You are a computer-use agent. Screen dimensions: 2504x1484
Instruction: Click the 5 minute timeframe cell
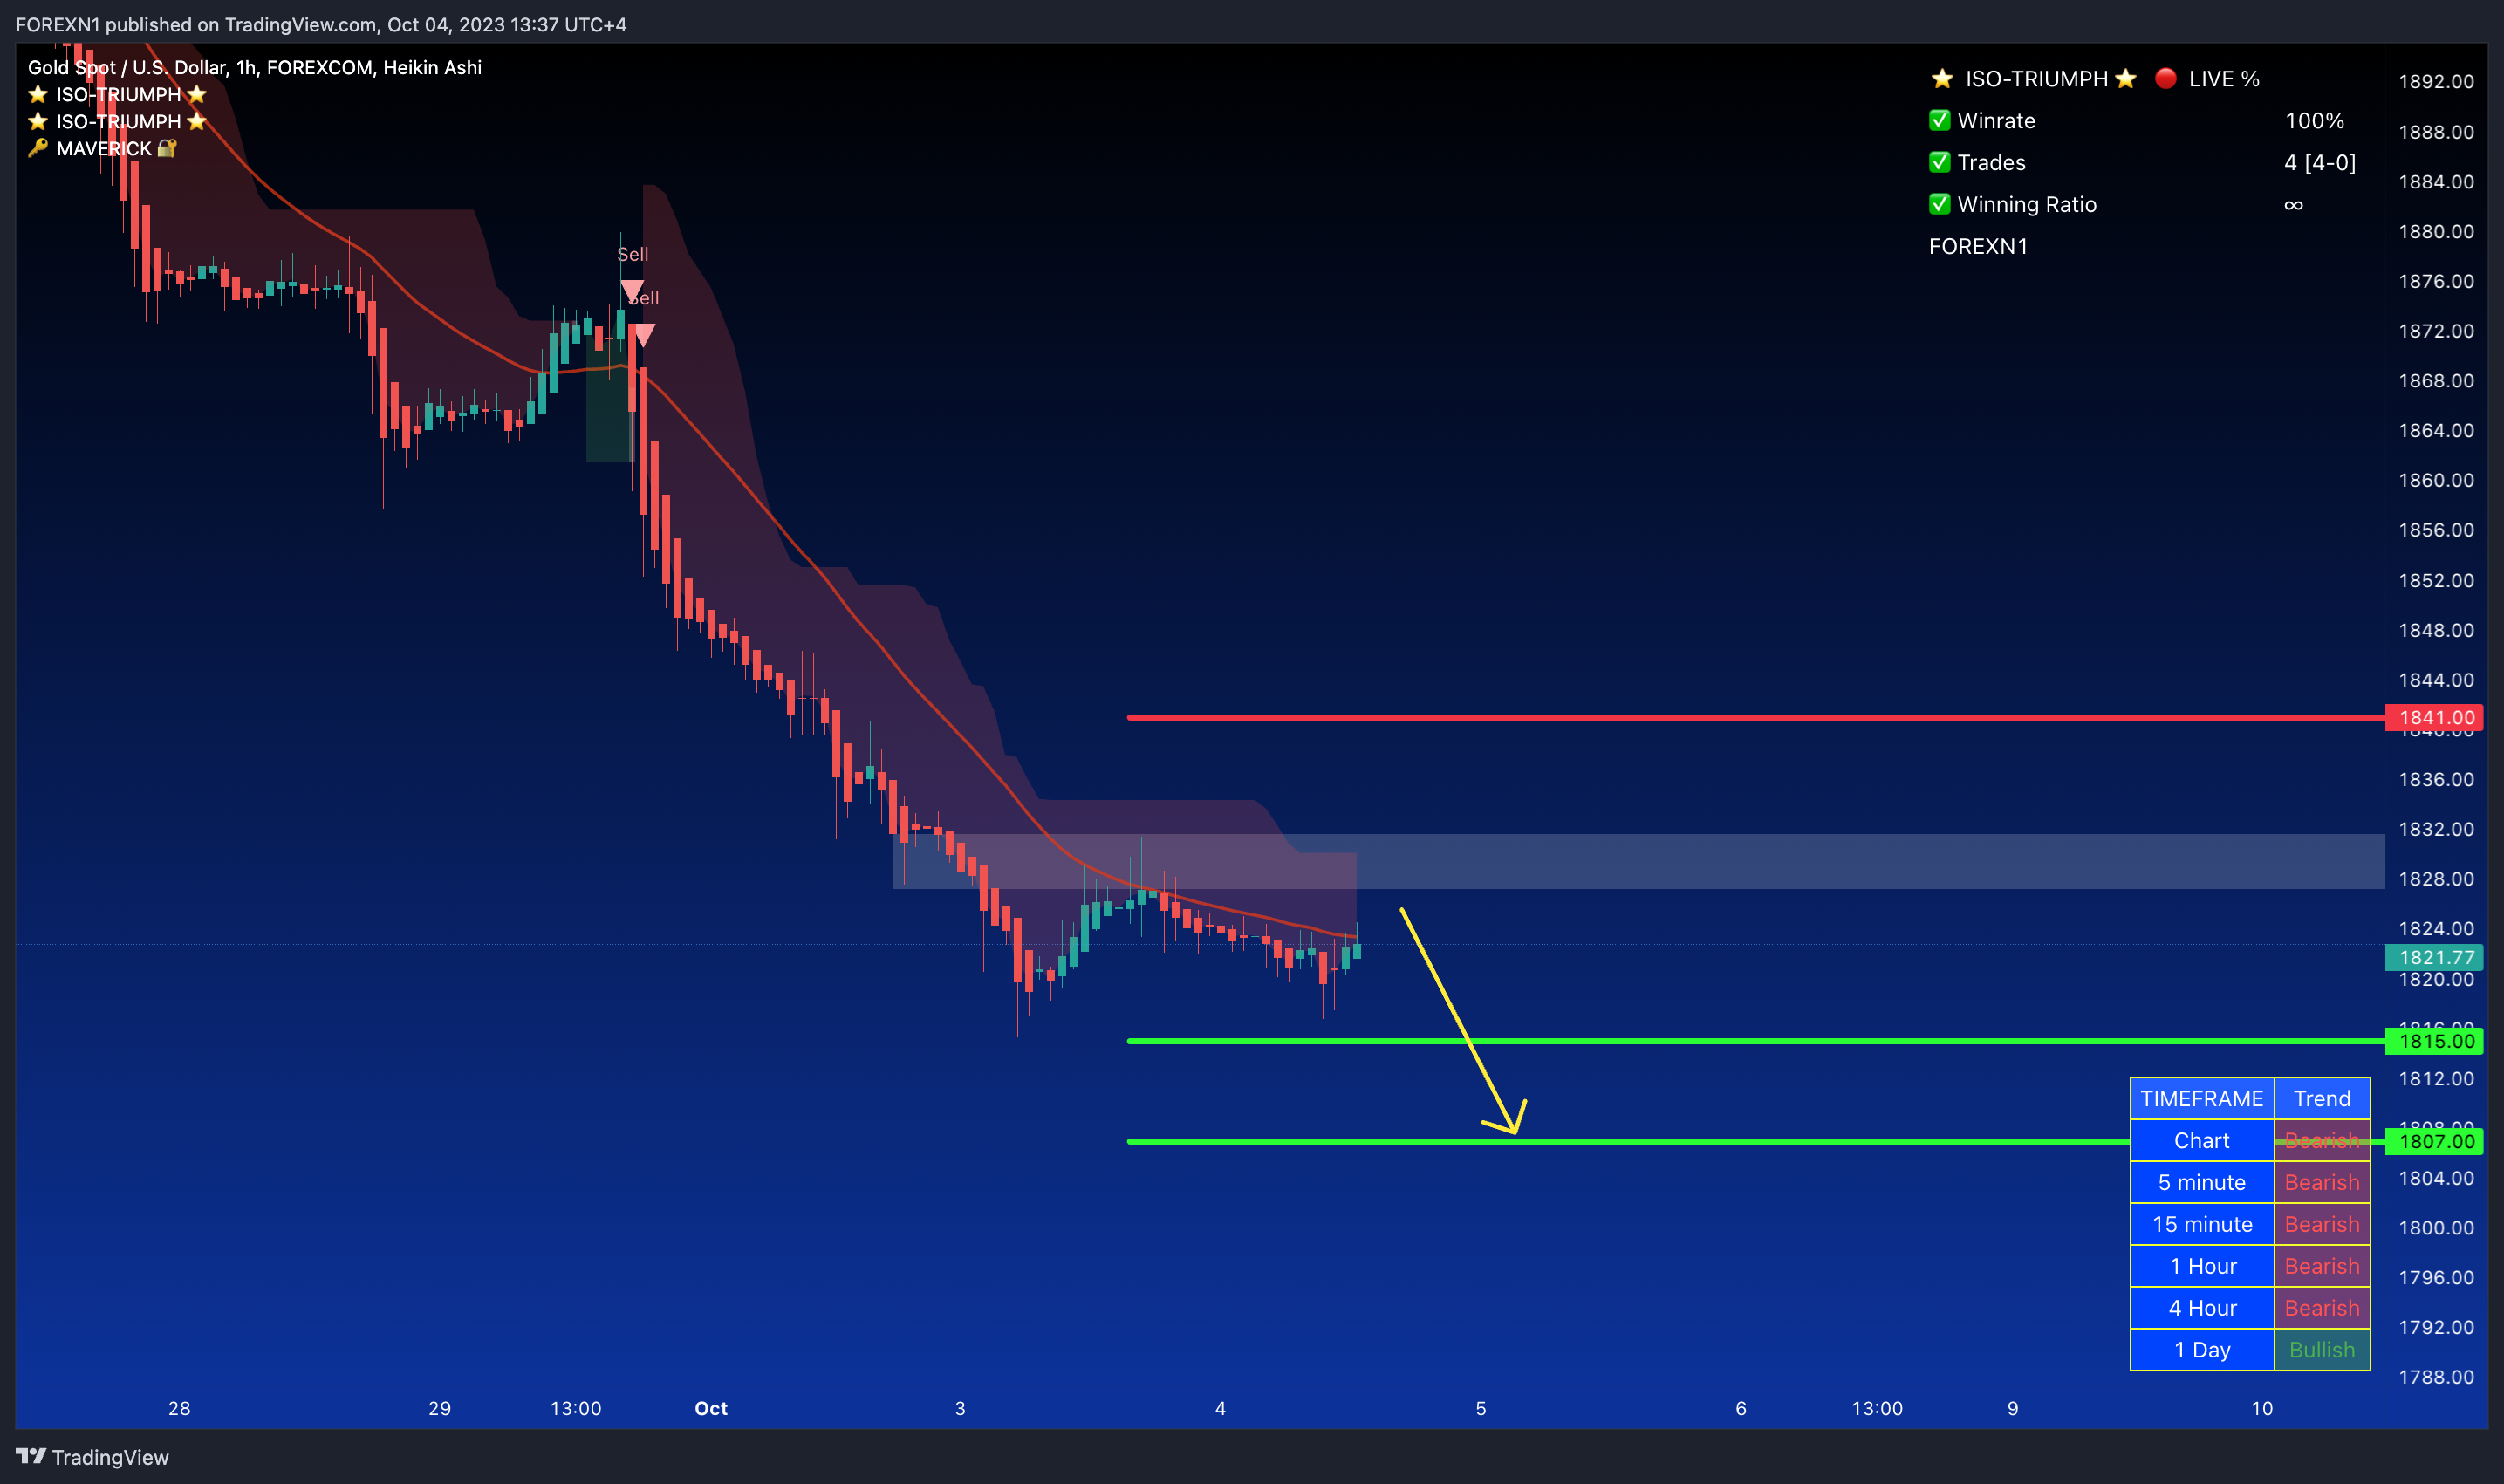2202,1182
